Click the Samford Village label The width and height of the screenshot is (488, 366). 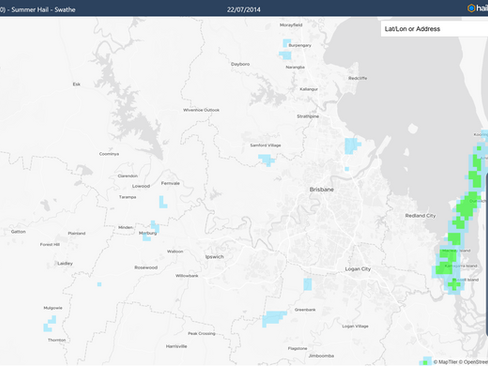coord(265,145)
